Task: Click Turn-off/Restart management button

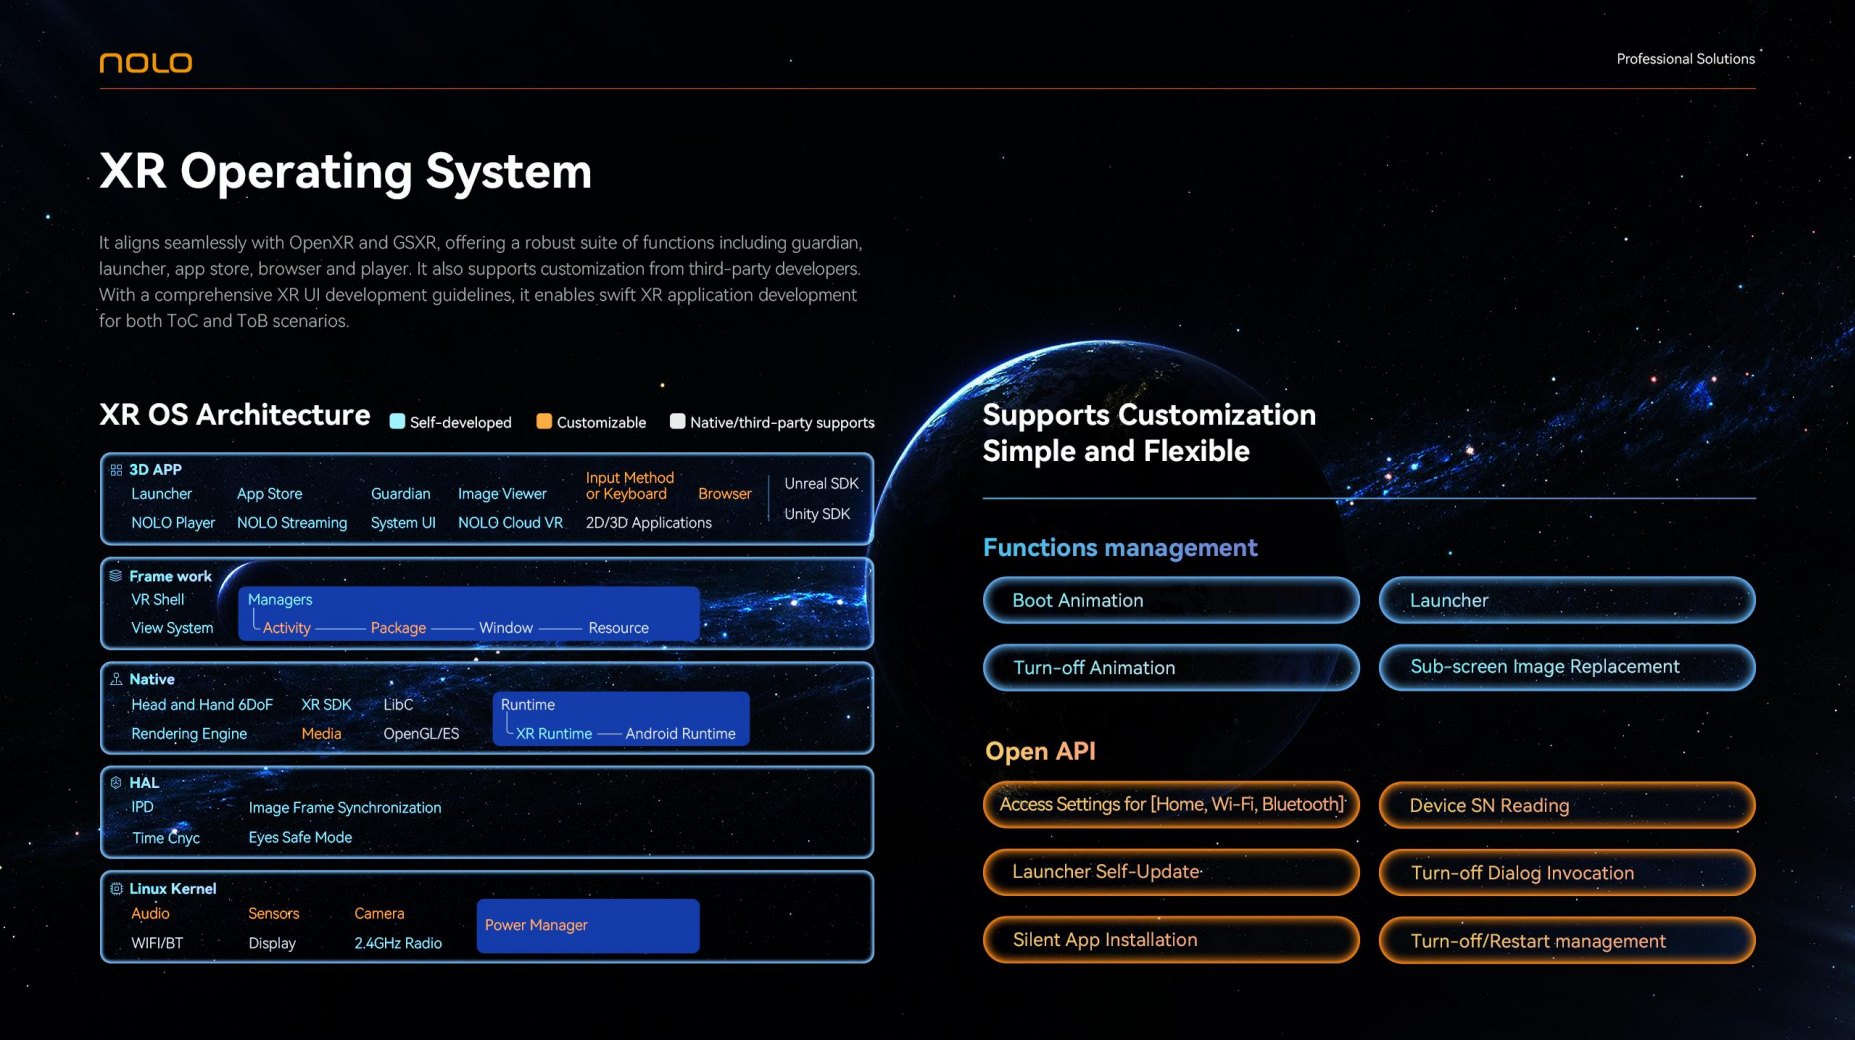Action: tap(1567, 940)
